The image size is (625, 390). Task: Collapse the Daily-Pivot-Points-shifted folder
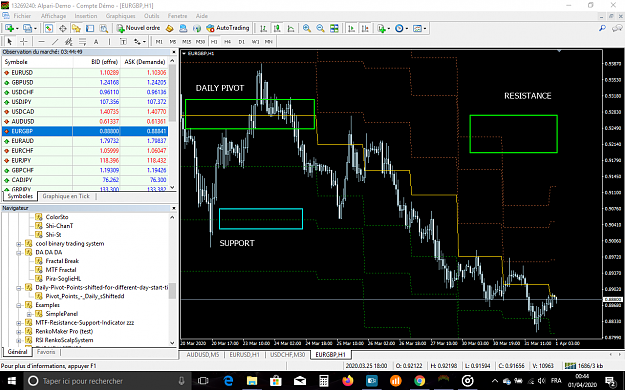tap(19, 288)
